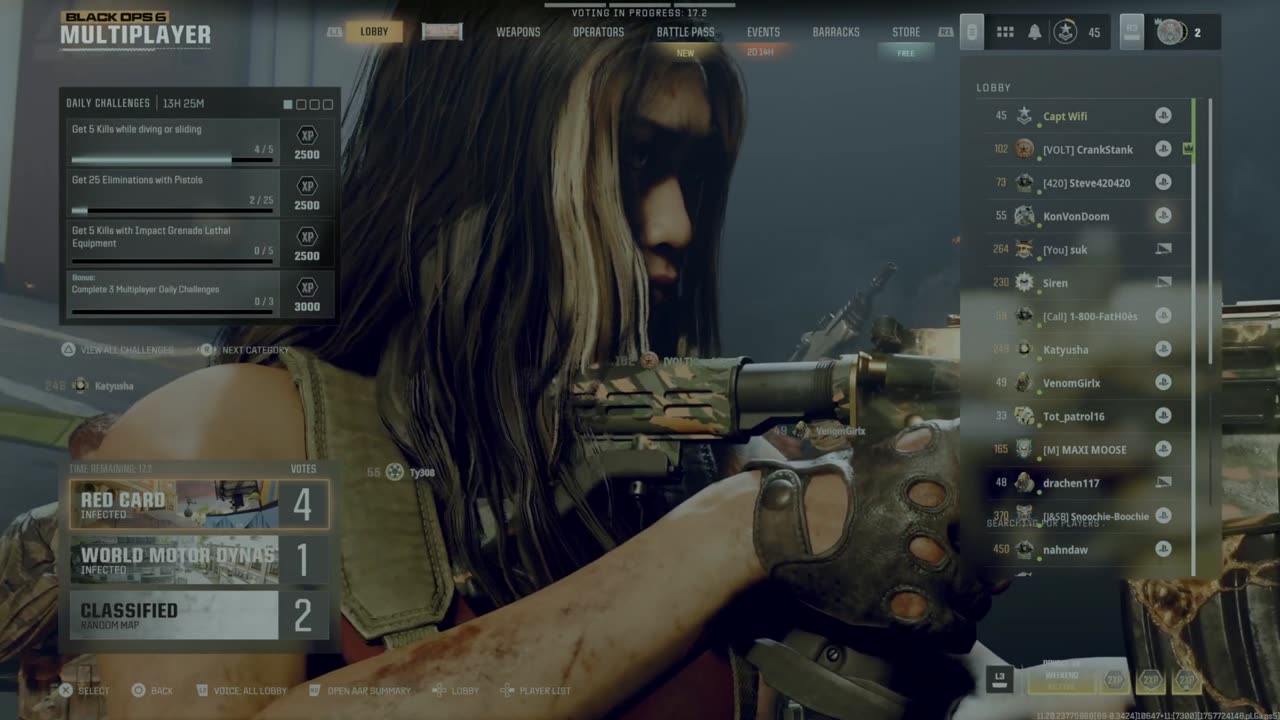The image size is (1280, 720).
Task: Select player drachen117 in lobby list
Action: tap(1086, 482)
